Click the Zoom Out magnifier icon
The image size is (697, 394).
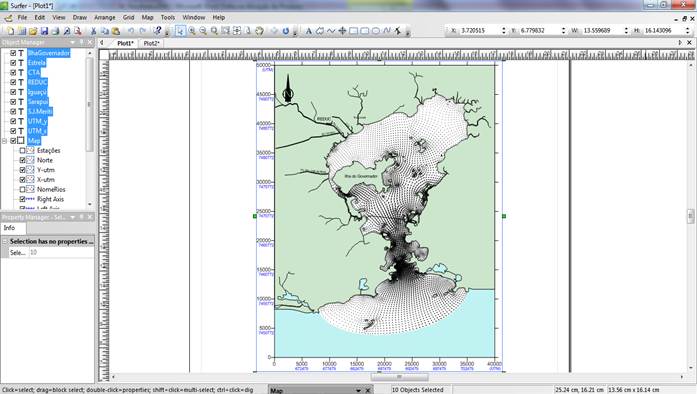203,31
